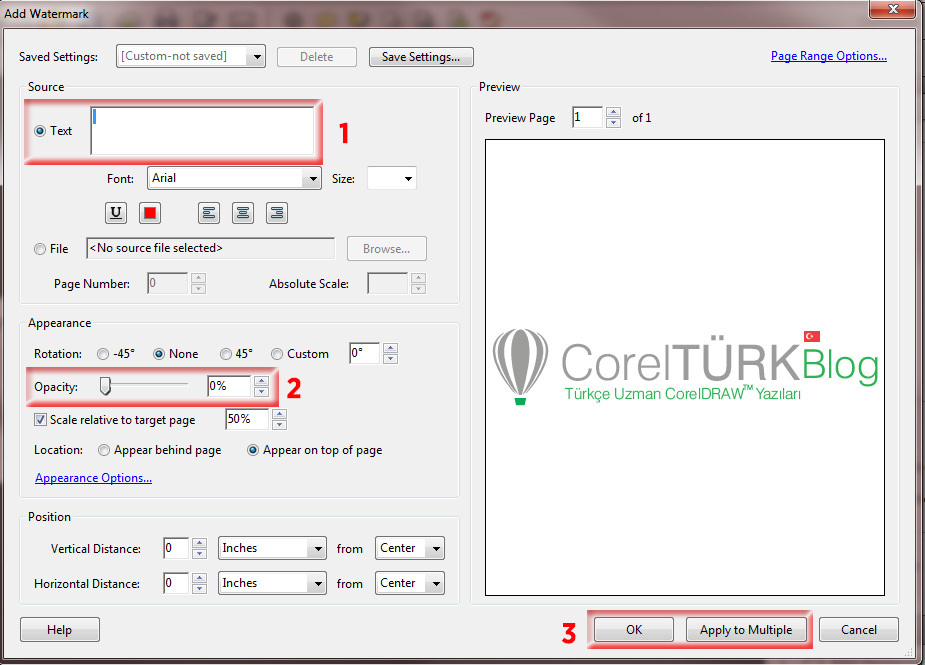The height and width of the screenshot is (665, 925).
Task: Decrease the Vertical Distance value
Action: 199,553
